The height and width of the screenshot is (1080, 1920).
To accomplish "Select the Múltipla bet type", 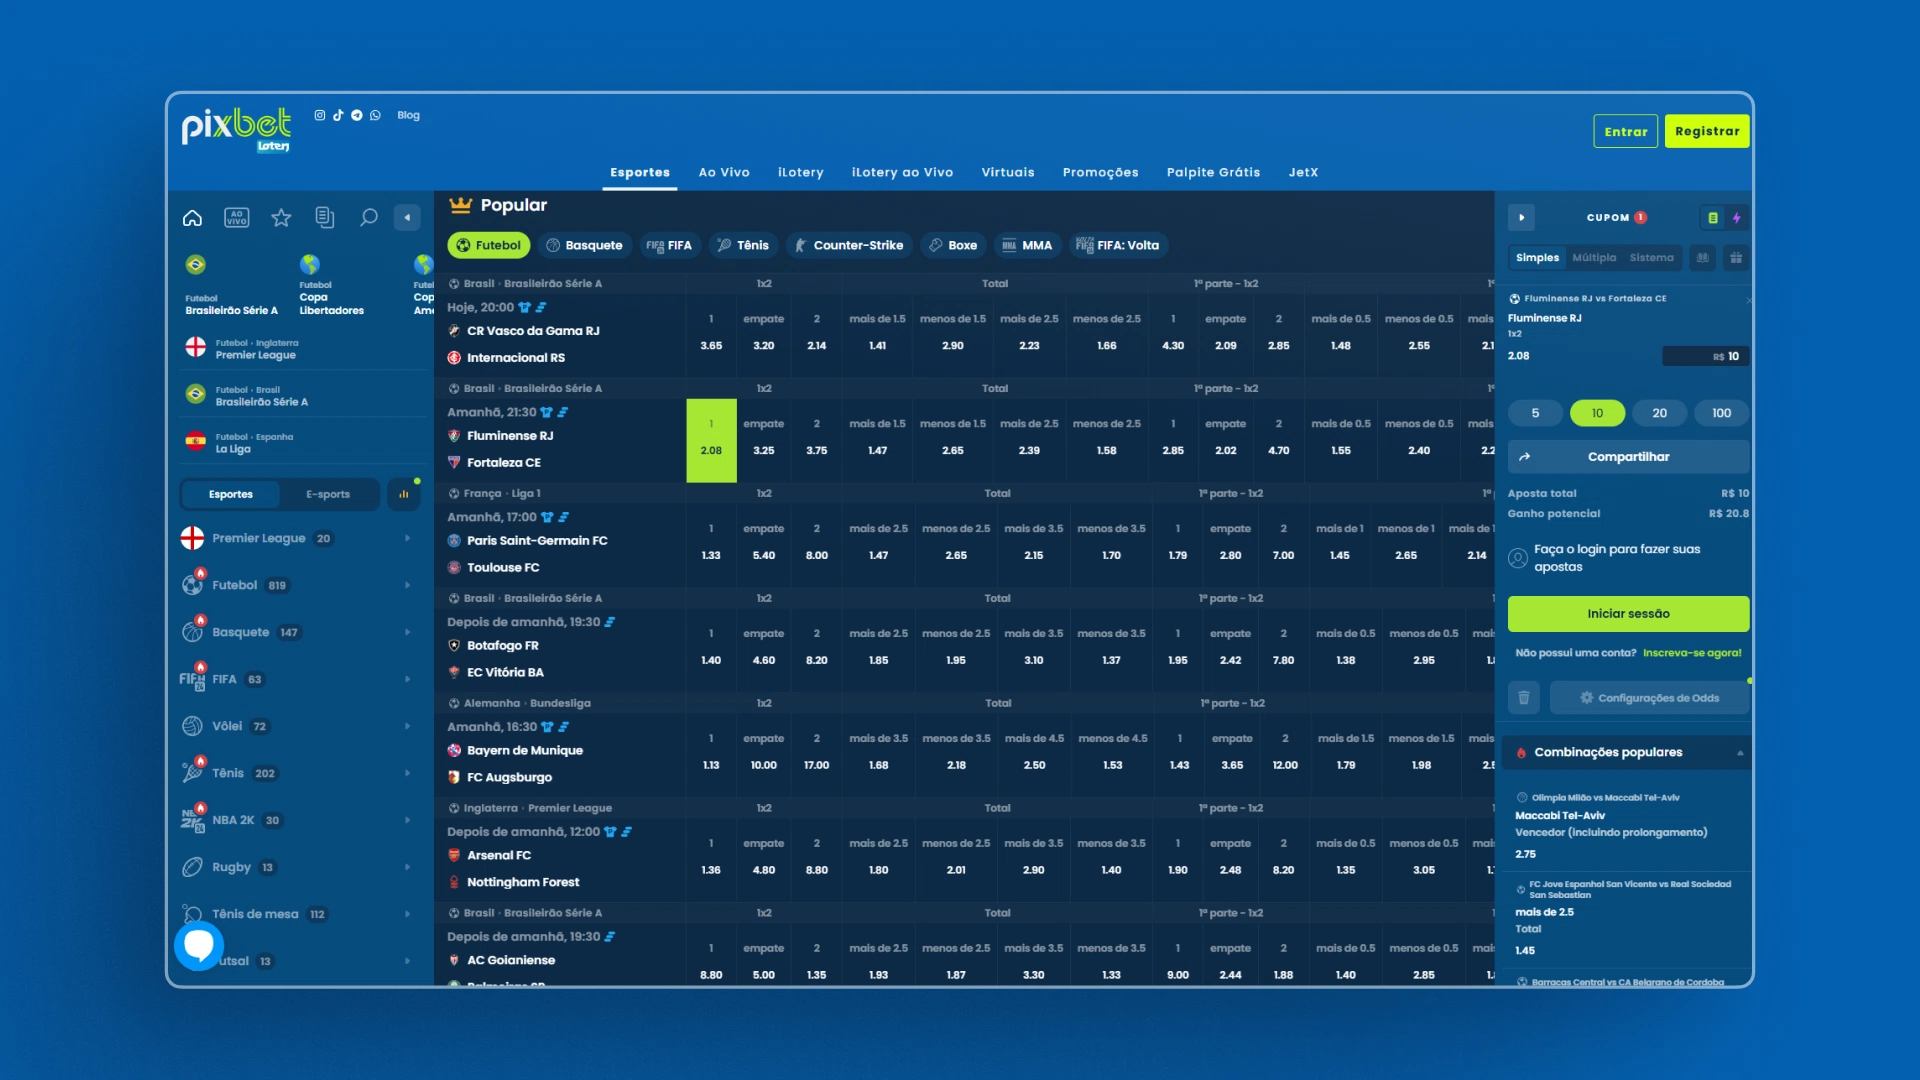I will [1594, 257].
